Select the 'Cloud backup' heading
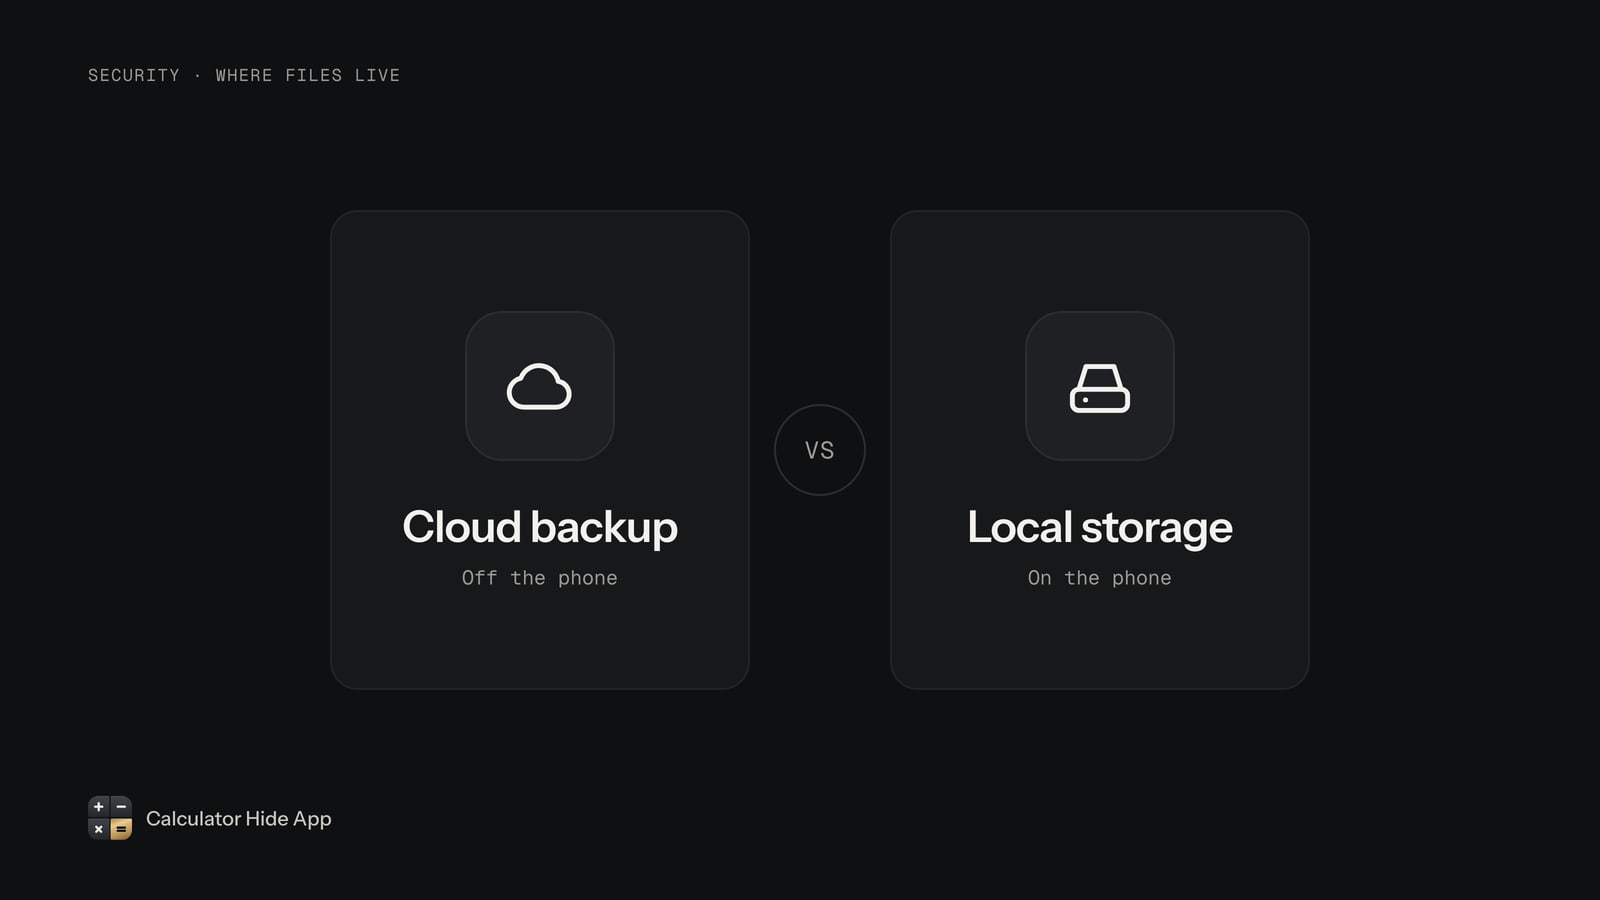 pyautogui.click(x=540, y=528)
